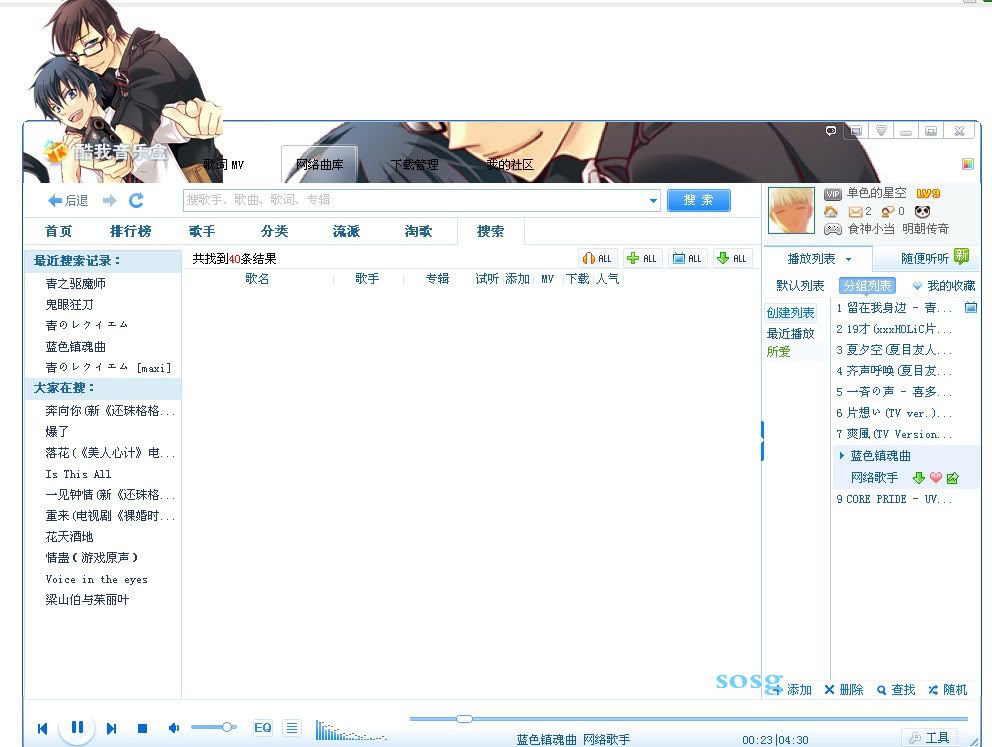Image resolution: width=992 pixels, height=747 pixels.
Task: Click the panda icon in profile
Action: tap(922, 211)
